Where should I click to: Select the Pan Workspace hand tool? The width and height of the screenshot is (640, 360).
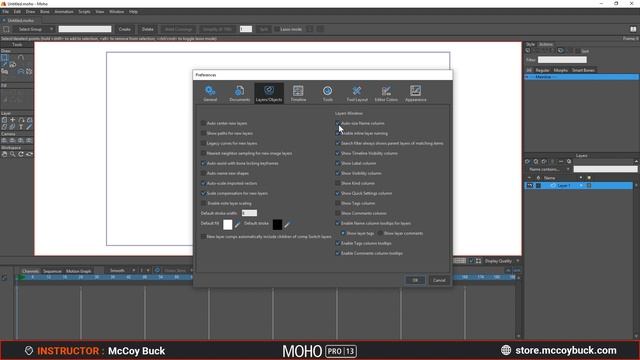pos(4,154)
